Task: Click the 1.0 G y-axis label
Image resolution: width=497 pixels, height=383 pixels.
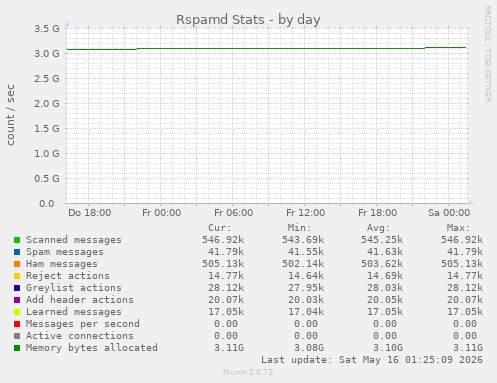Action: [x=47, y=154]
